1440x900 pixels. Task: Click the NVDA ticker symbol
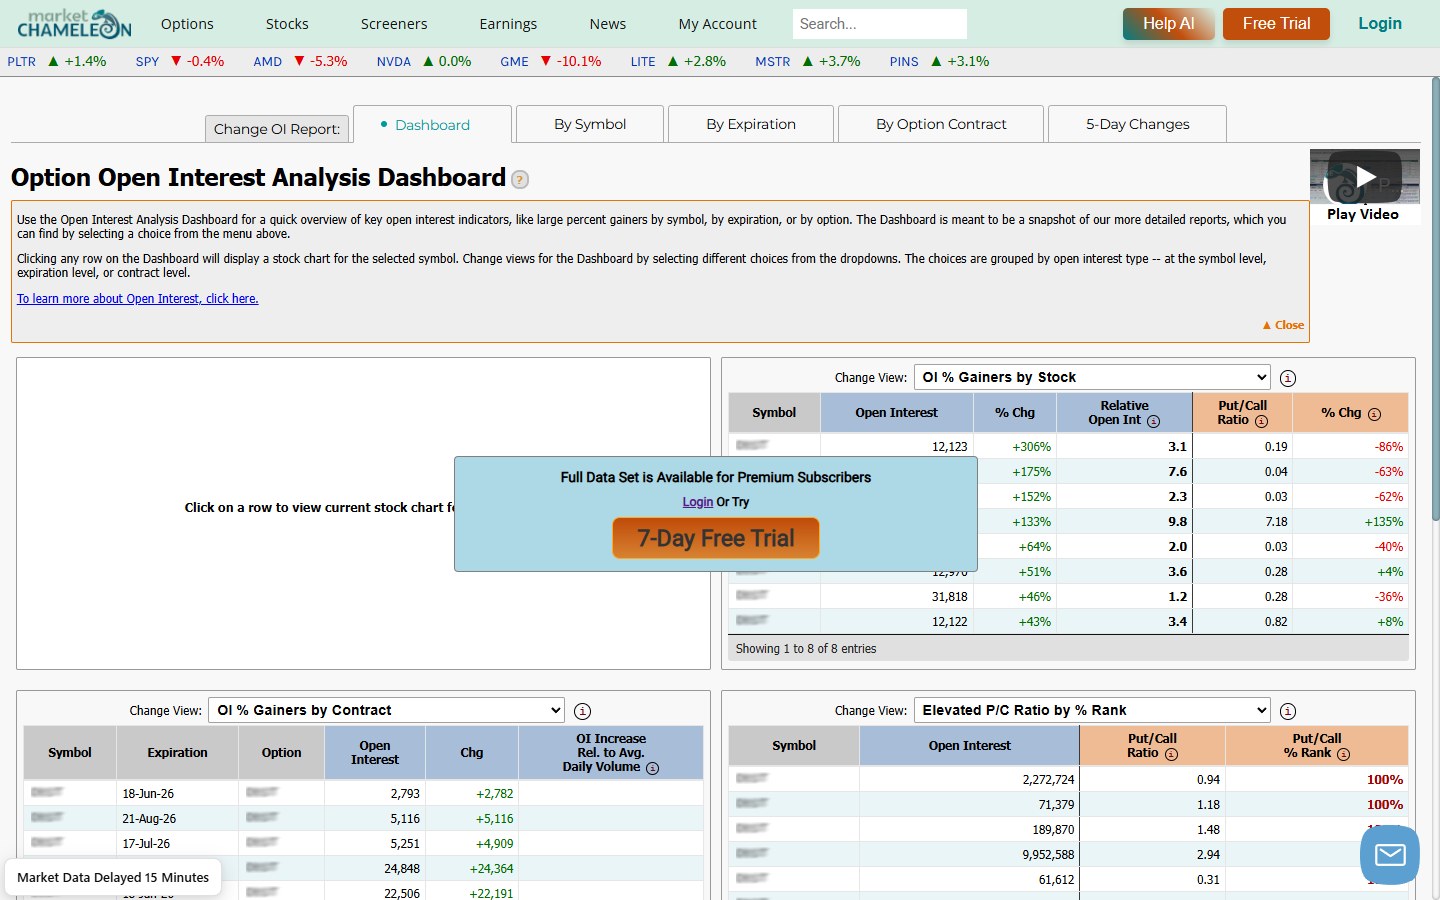point(394,61)
